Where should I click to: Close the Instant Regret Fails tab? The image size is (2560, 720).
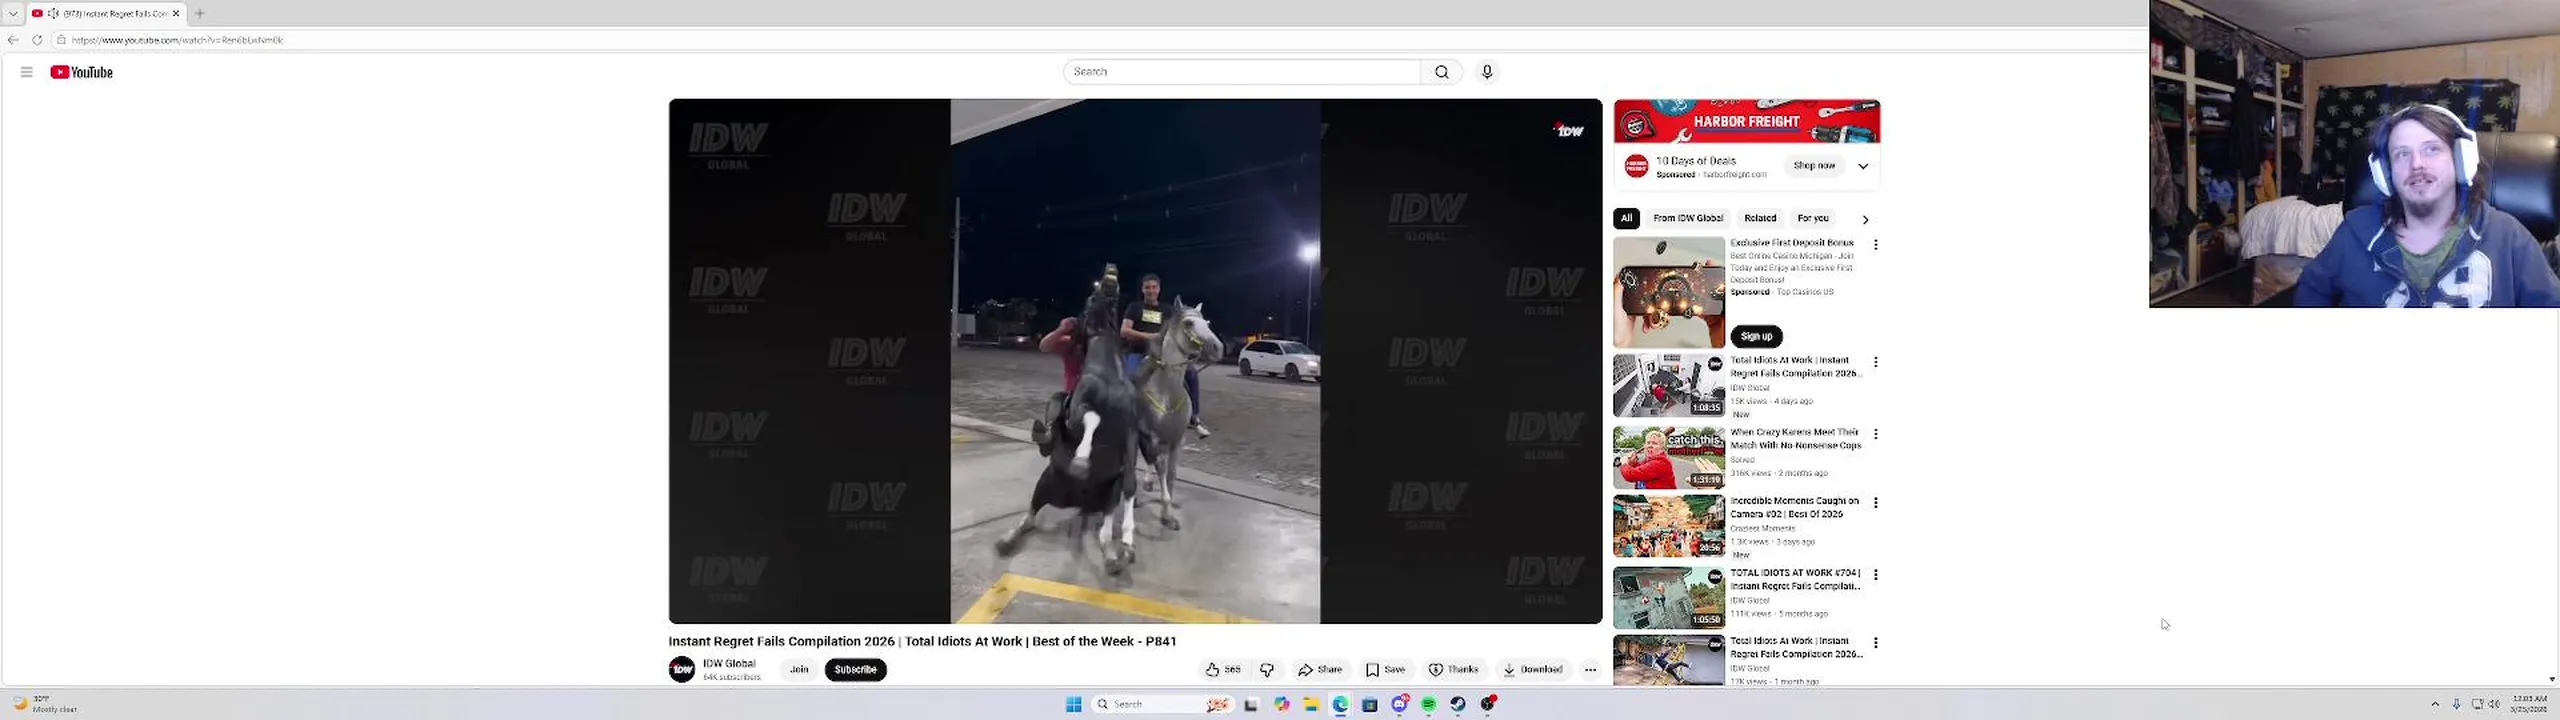pyautogui.click(x=176, y=13)
